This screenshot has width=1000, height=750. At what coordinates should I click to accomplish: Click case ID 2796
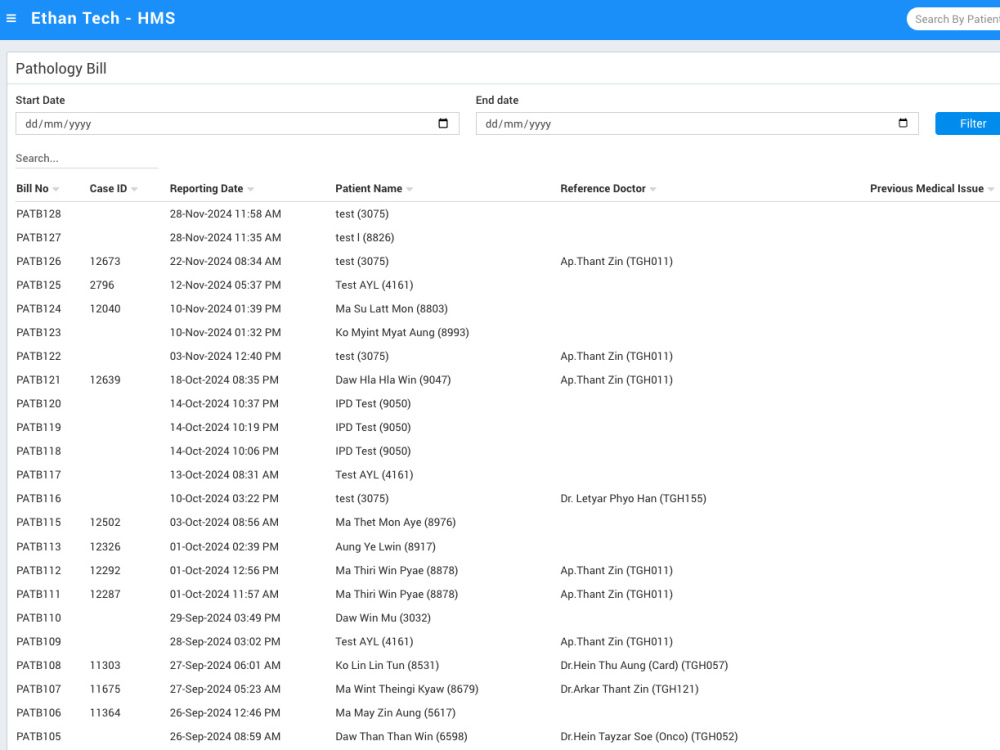pos(102,285)
